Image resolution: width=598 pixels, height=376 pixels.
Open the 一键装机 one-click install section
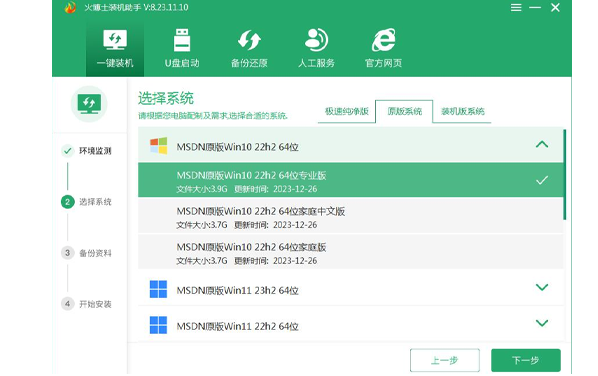point(115,49)
